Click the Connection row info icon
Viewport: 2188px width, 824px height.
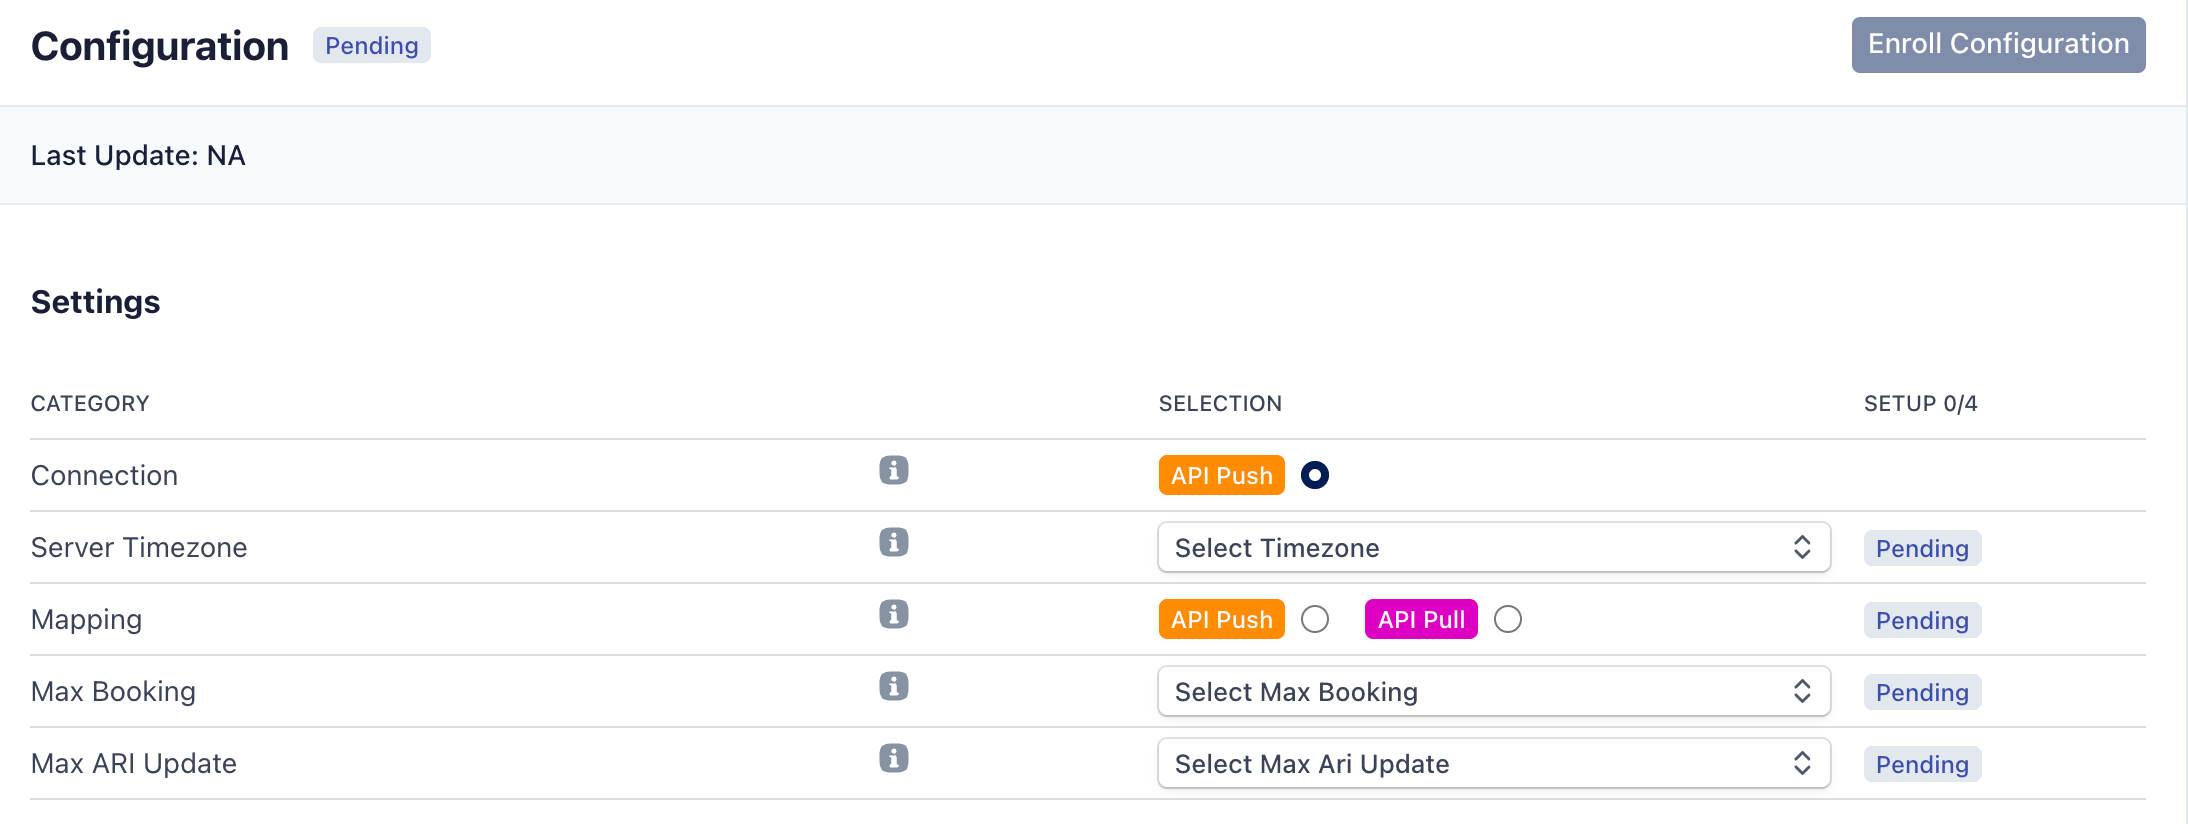pyautogui.click(x=893, y=470)
